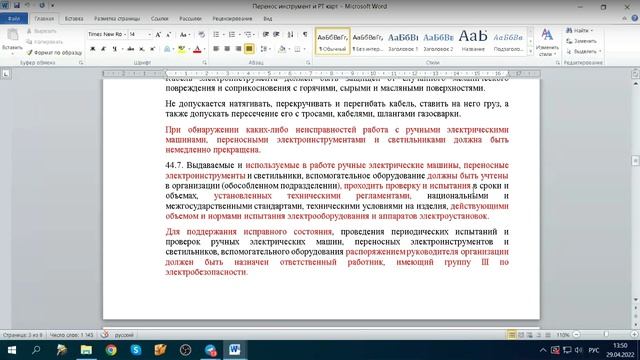This screenshot has width=640, height=360.
Task: Toggle underline formatting Ч
Action: tap(115, 49)
